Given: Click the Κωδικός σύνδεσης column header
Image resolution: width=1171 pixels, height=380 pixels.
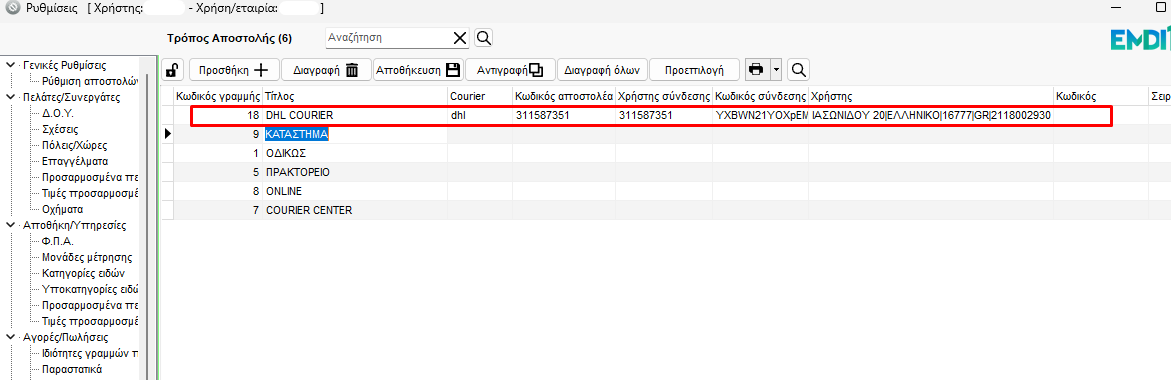Looking at the screenshot, I should [x=760, y=96].
